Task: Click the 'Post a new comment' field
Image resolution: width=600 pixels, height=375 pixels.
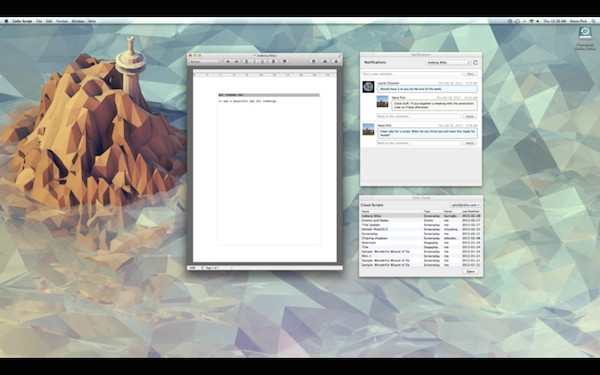Action: (411, 74)
